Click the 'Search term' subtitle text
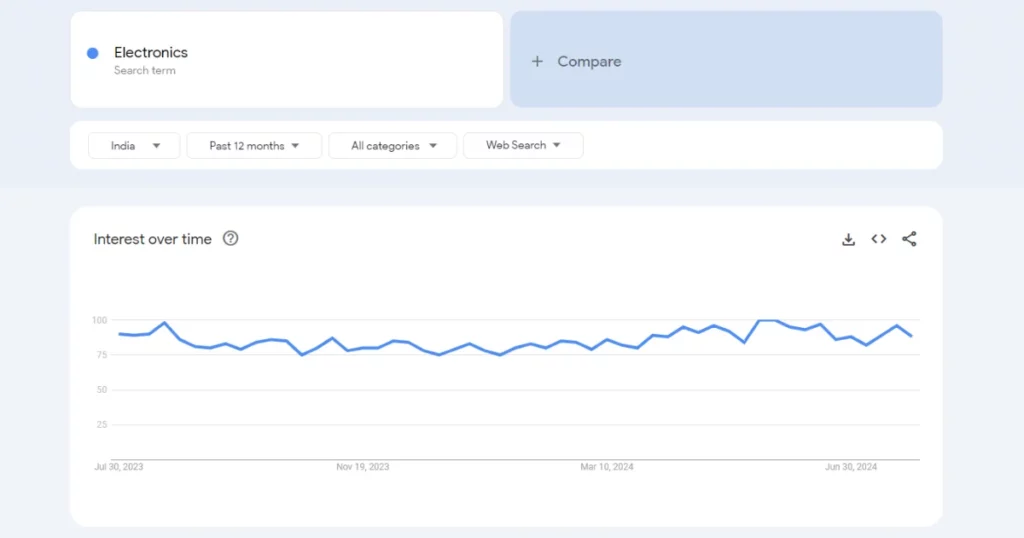Screen dimensions: 1024x538 pyautogui.click(x=144, y=71)
